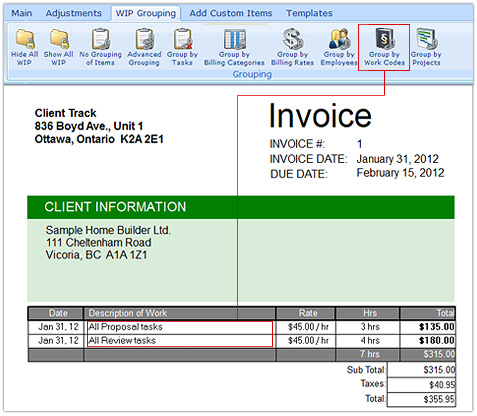Image resolution: width=477 pixels, height=416 pixels.
Task: Select Group by Billing Rates
Action: coord(292,47)
